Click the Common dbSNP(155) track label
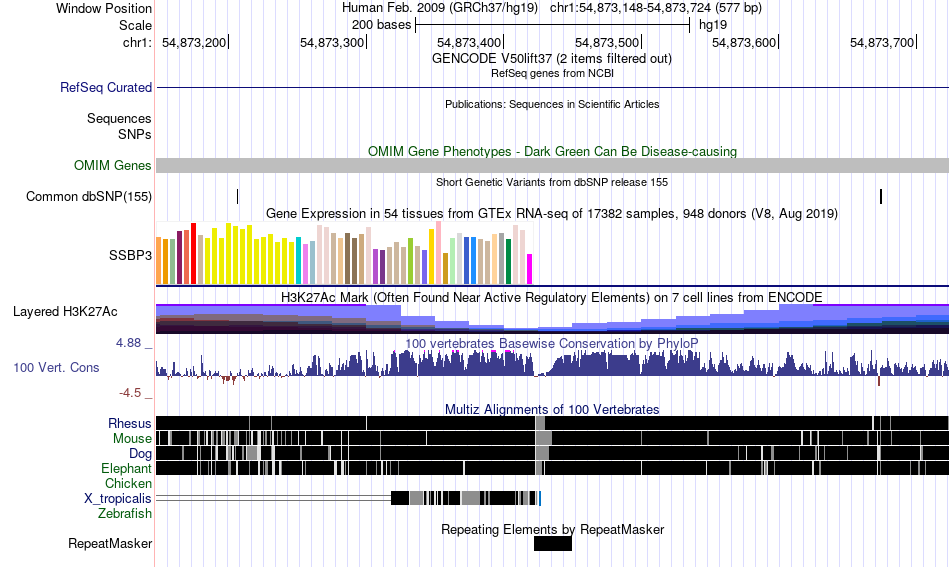The image size is (950, 567). 88,196
